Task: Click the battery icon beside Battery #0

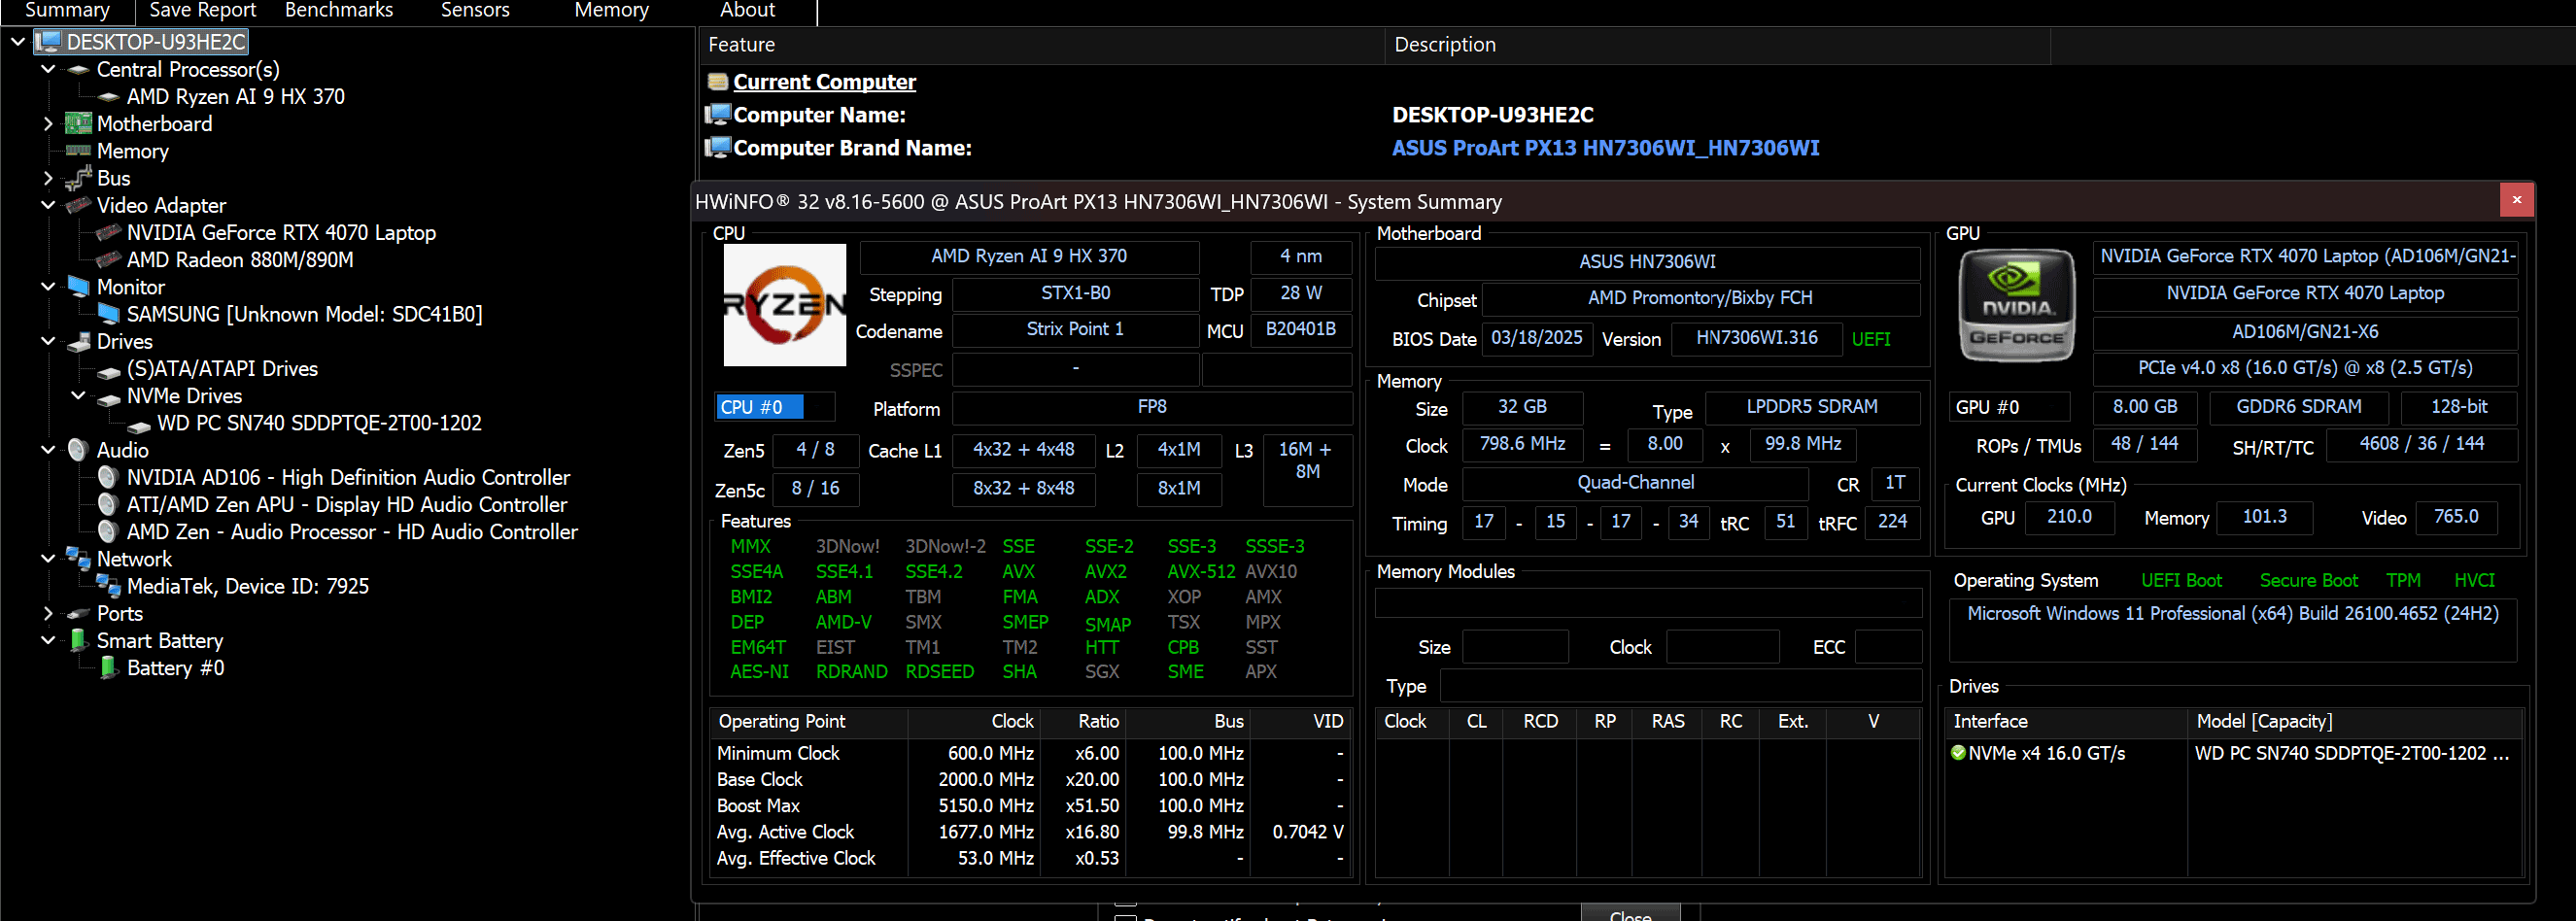Action: [108, 667]
